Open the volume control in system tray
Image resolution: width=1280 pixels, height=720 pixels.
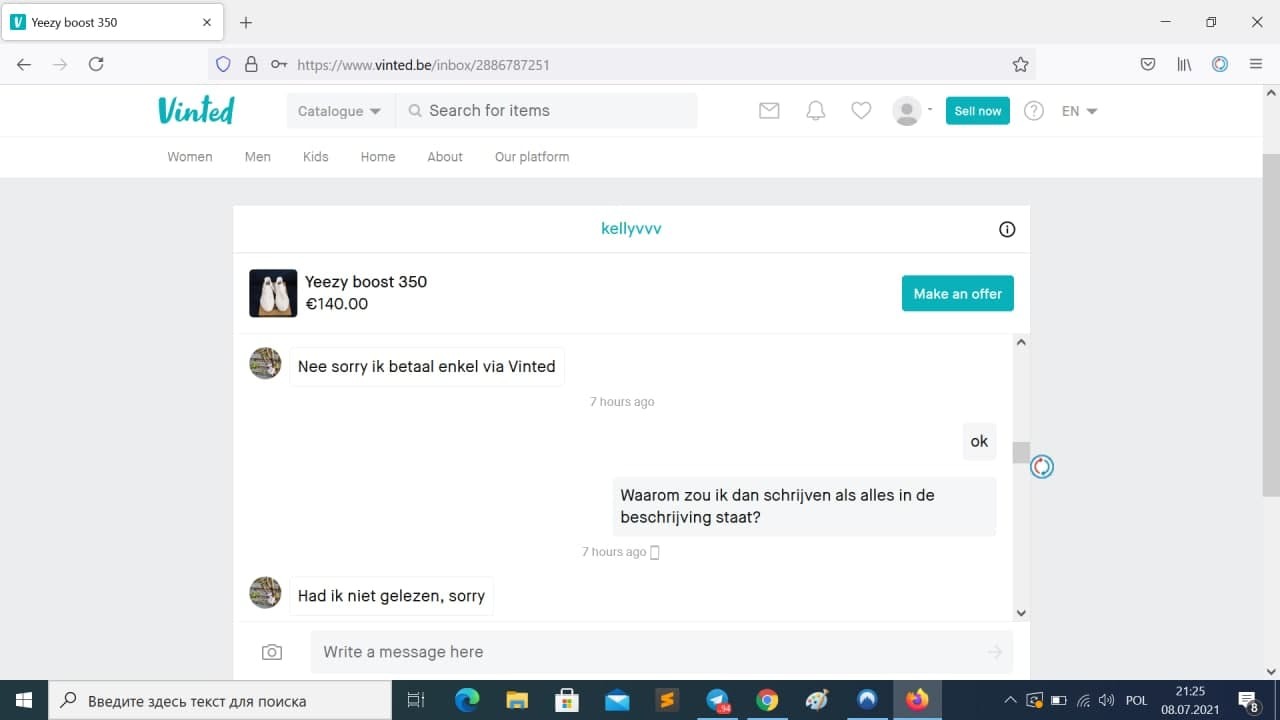coord(1106,700)
